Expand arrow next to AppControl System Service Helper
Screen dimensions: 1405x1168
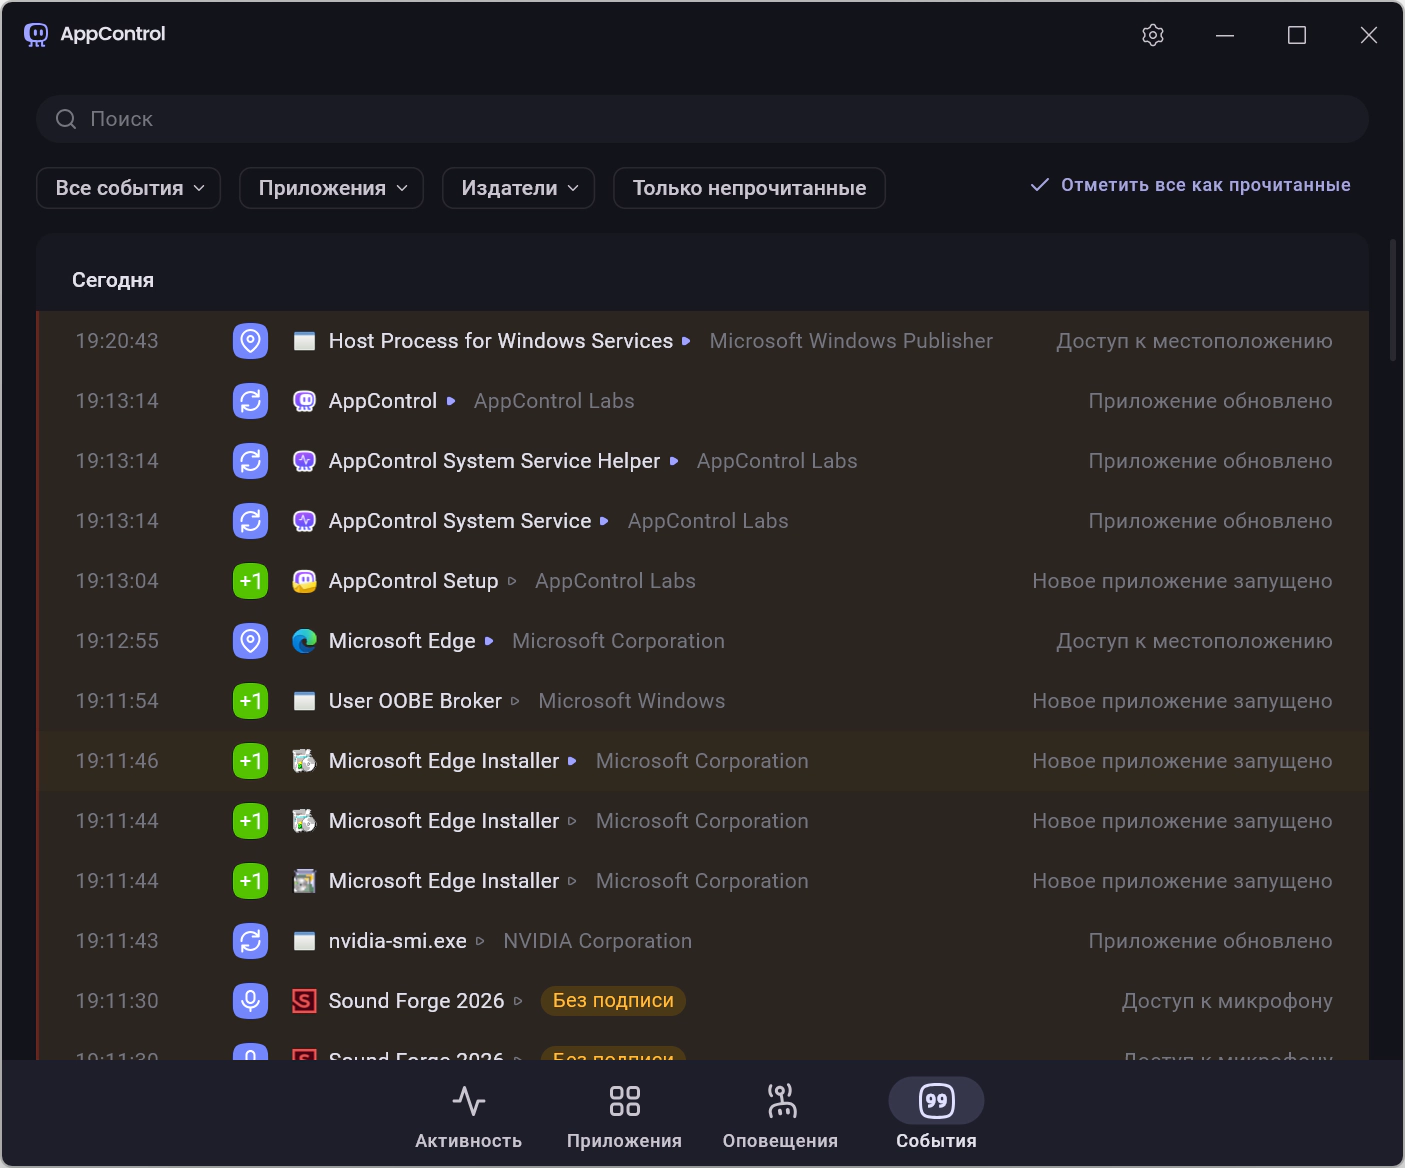(x=674, y=461)
